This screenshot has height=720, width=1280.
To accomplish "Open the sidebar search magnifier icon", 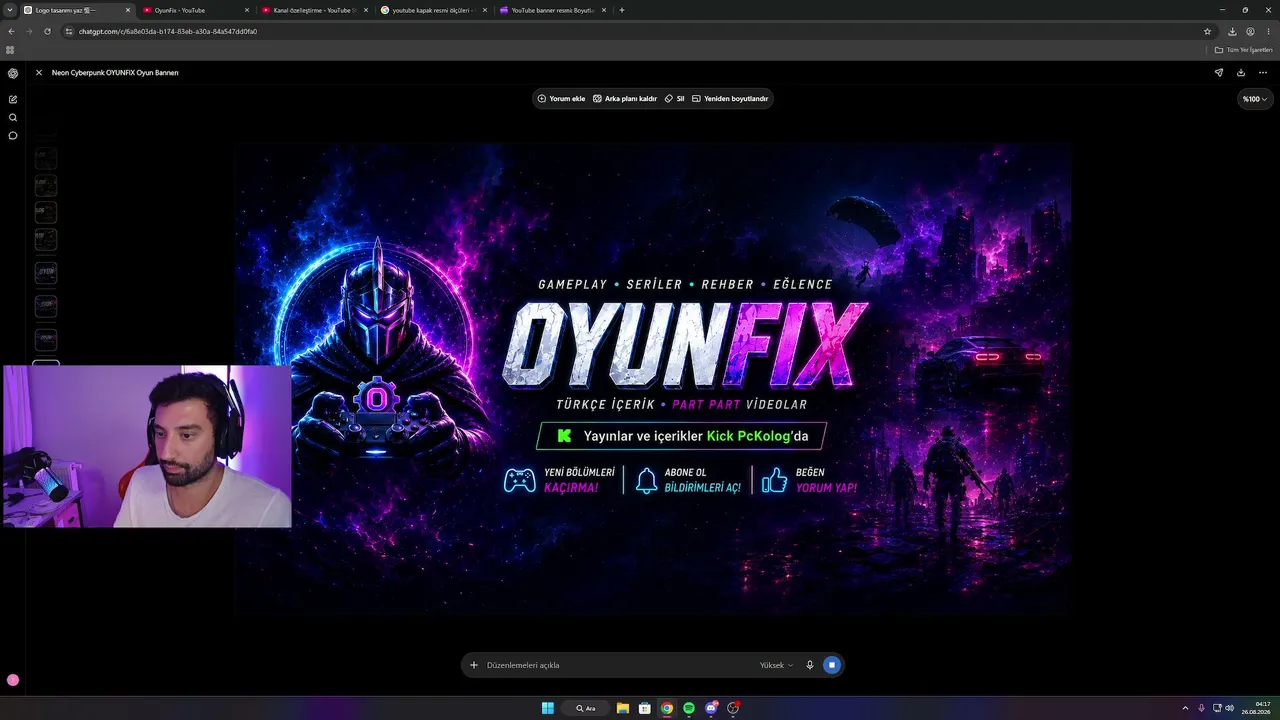I will click(x=13, y=117).
